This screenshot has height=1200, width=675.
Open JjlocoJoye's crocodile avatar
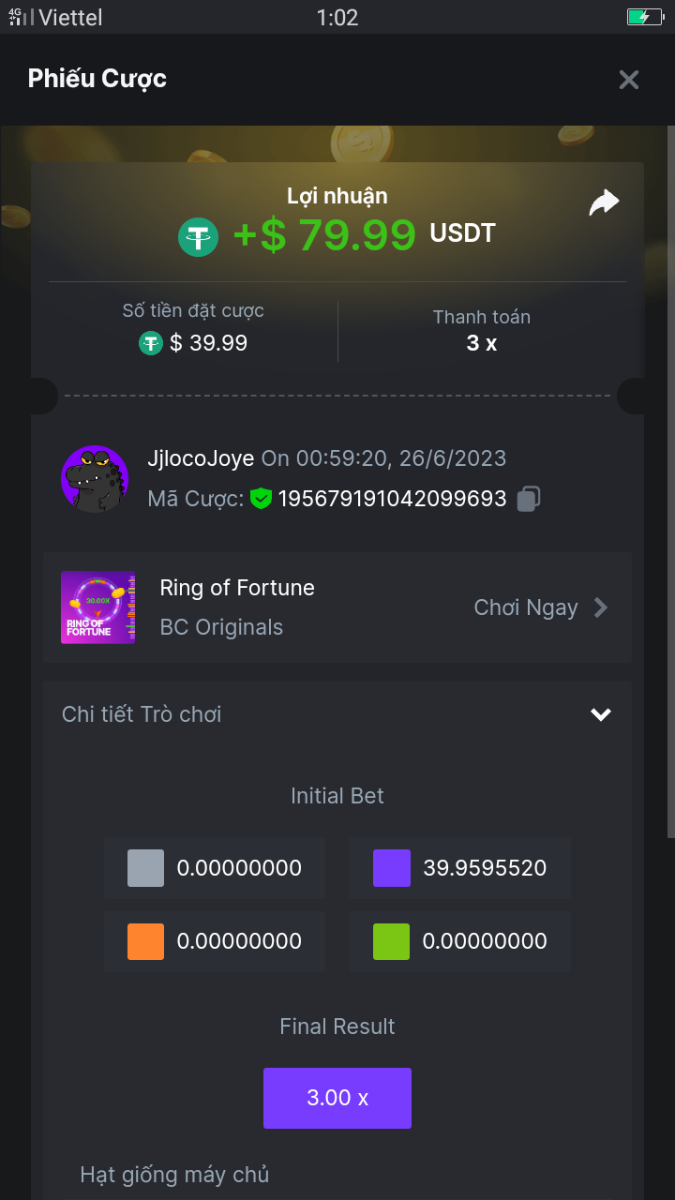tap(95, 479)
